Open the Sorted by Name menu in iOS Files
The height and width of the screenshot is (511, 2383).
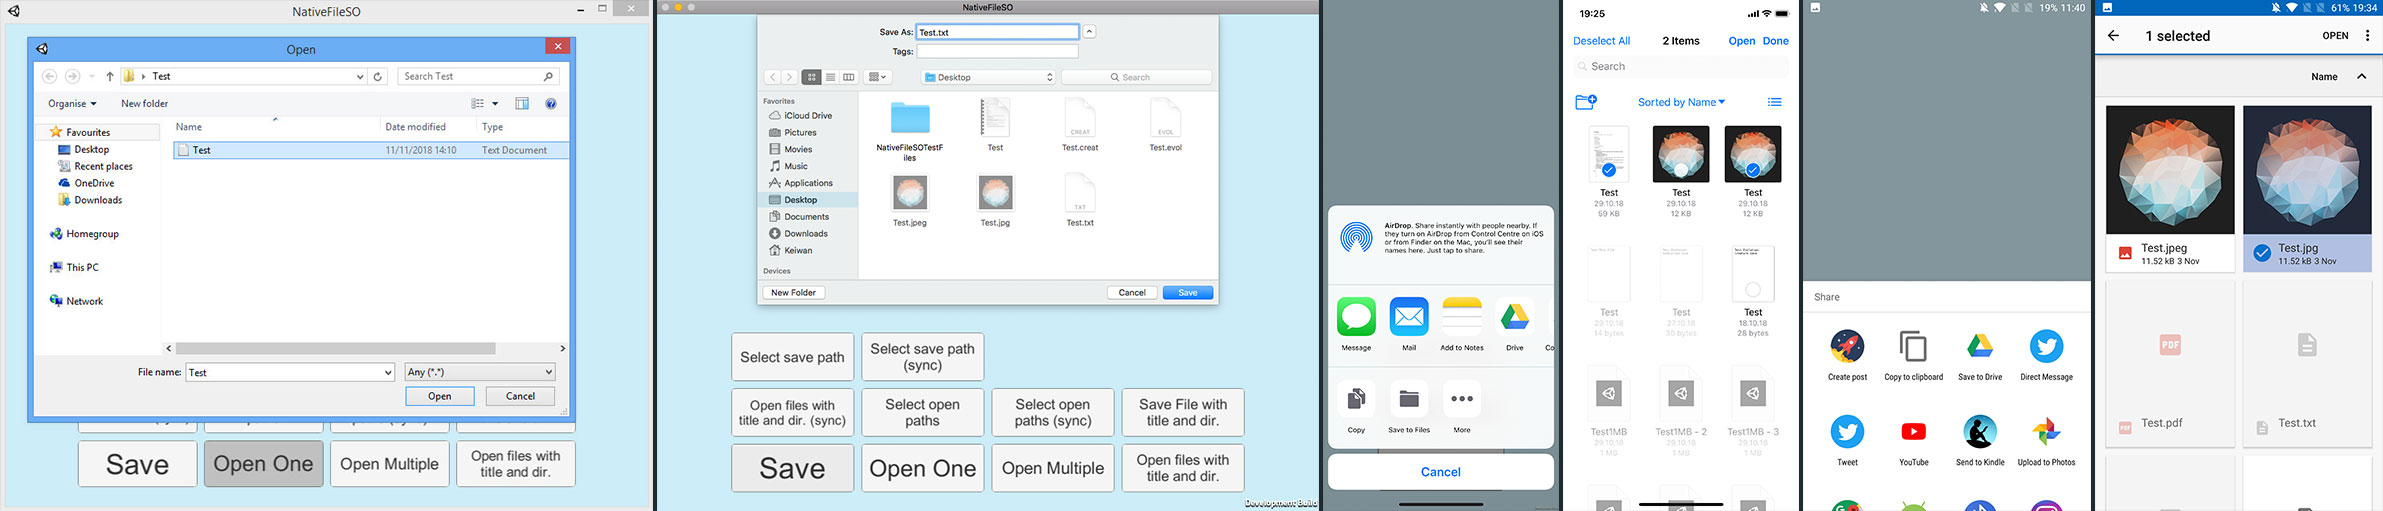click(x=1681, y=102)
